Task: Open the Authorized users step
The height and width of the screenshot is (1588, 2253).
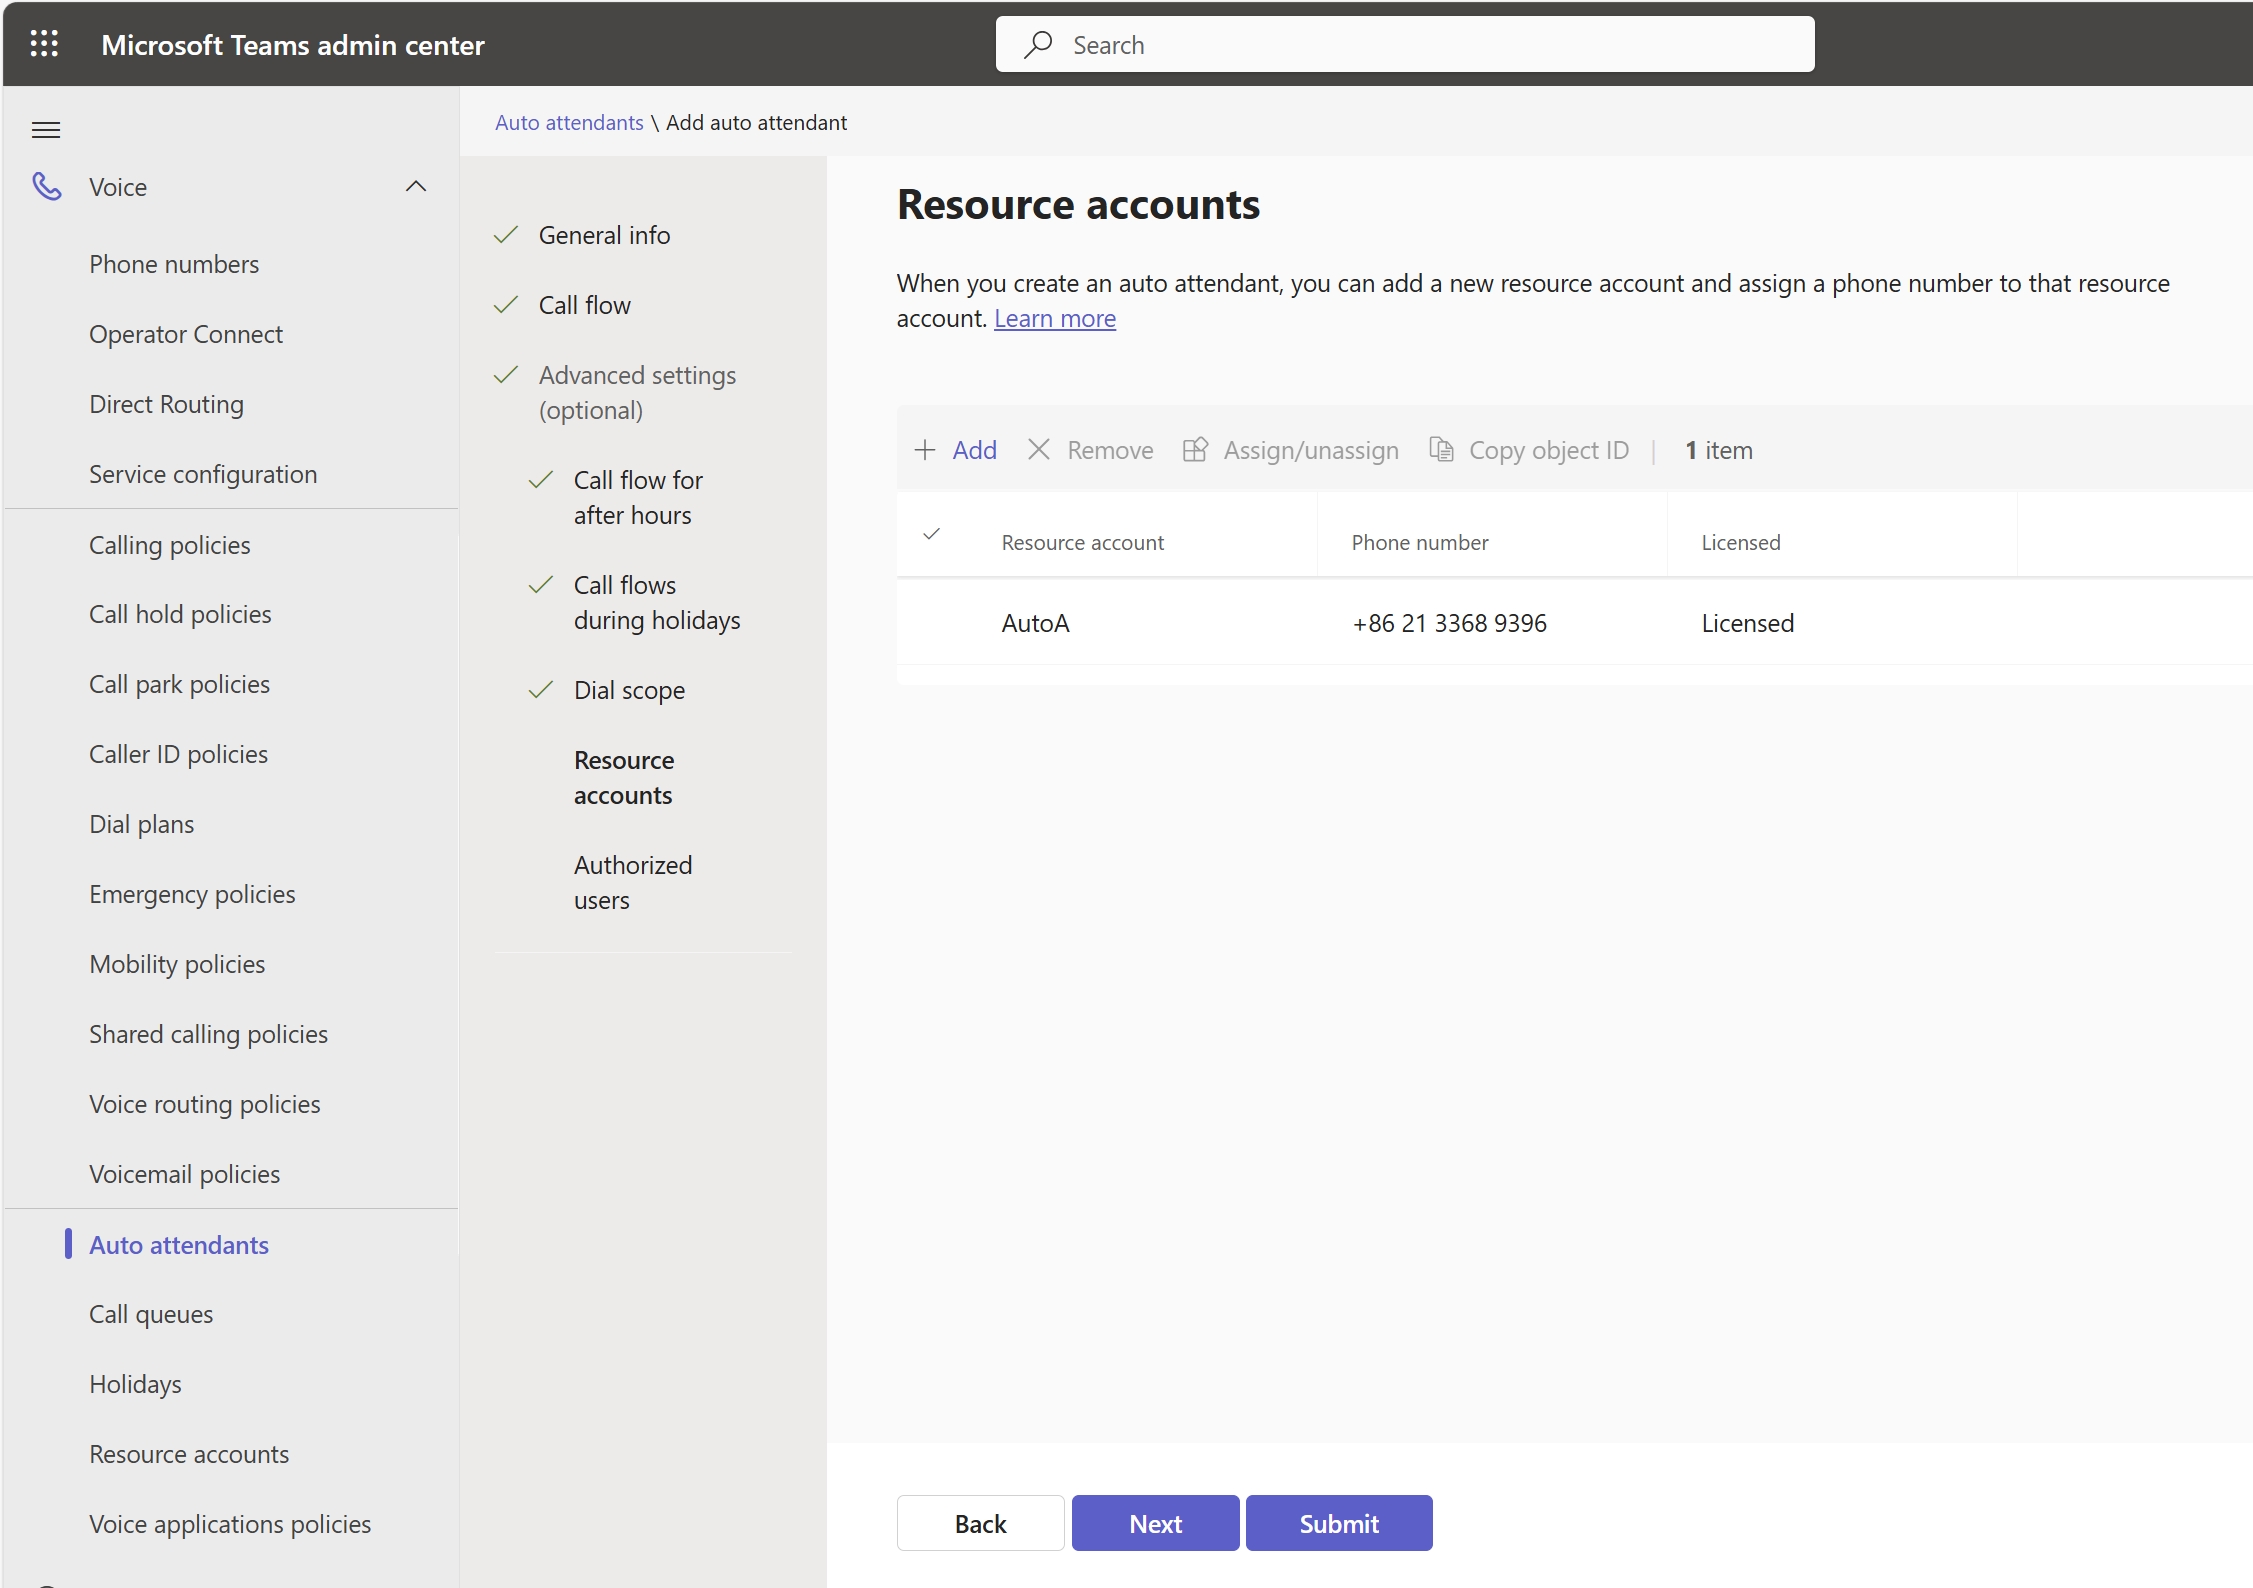Action: tap(633, 882)
